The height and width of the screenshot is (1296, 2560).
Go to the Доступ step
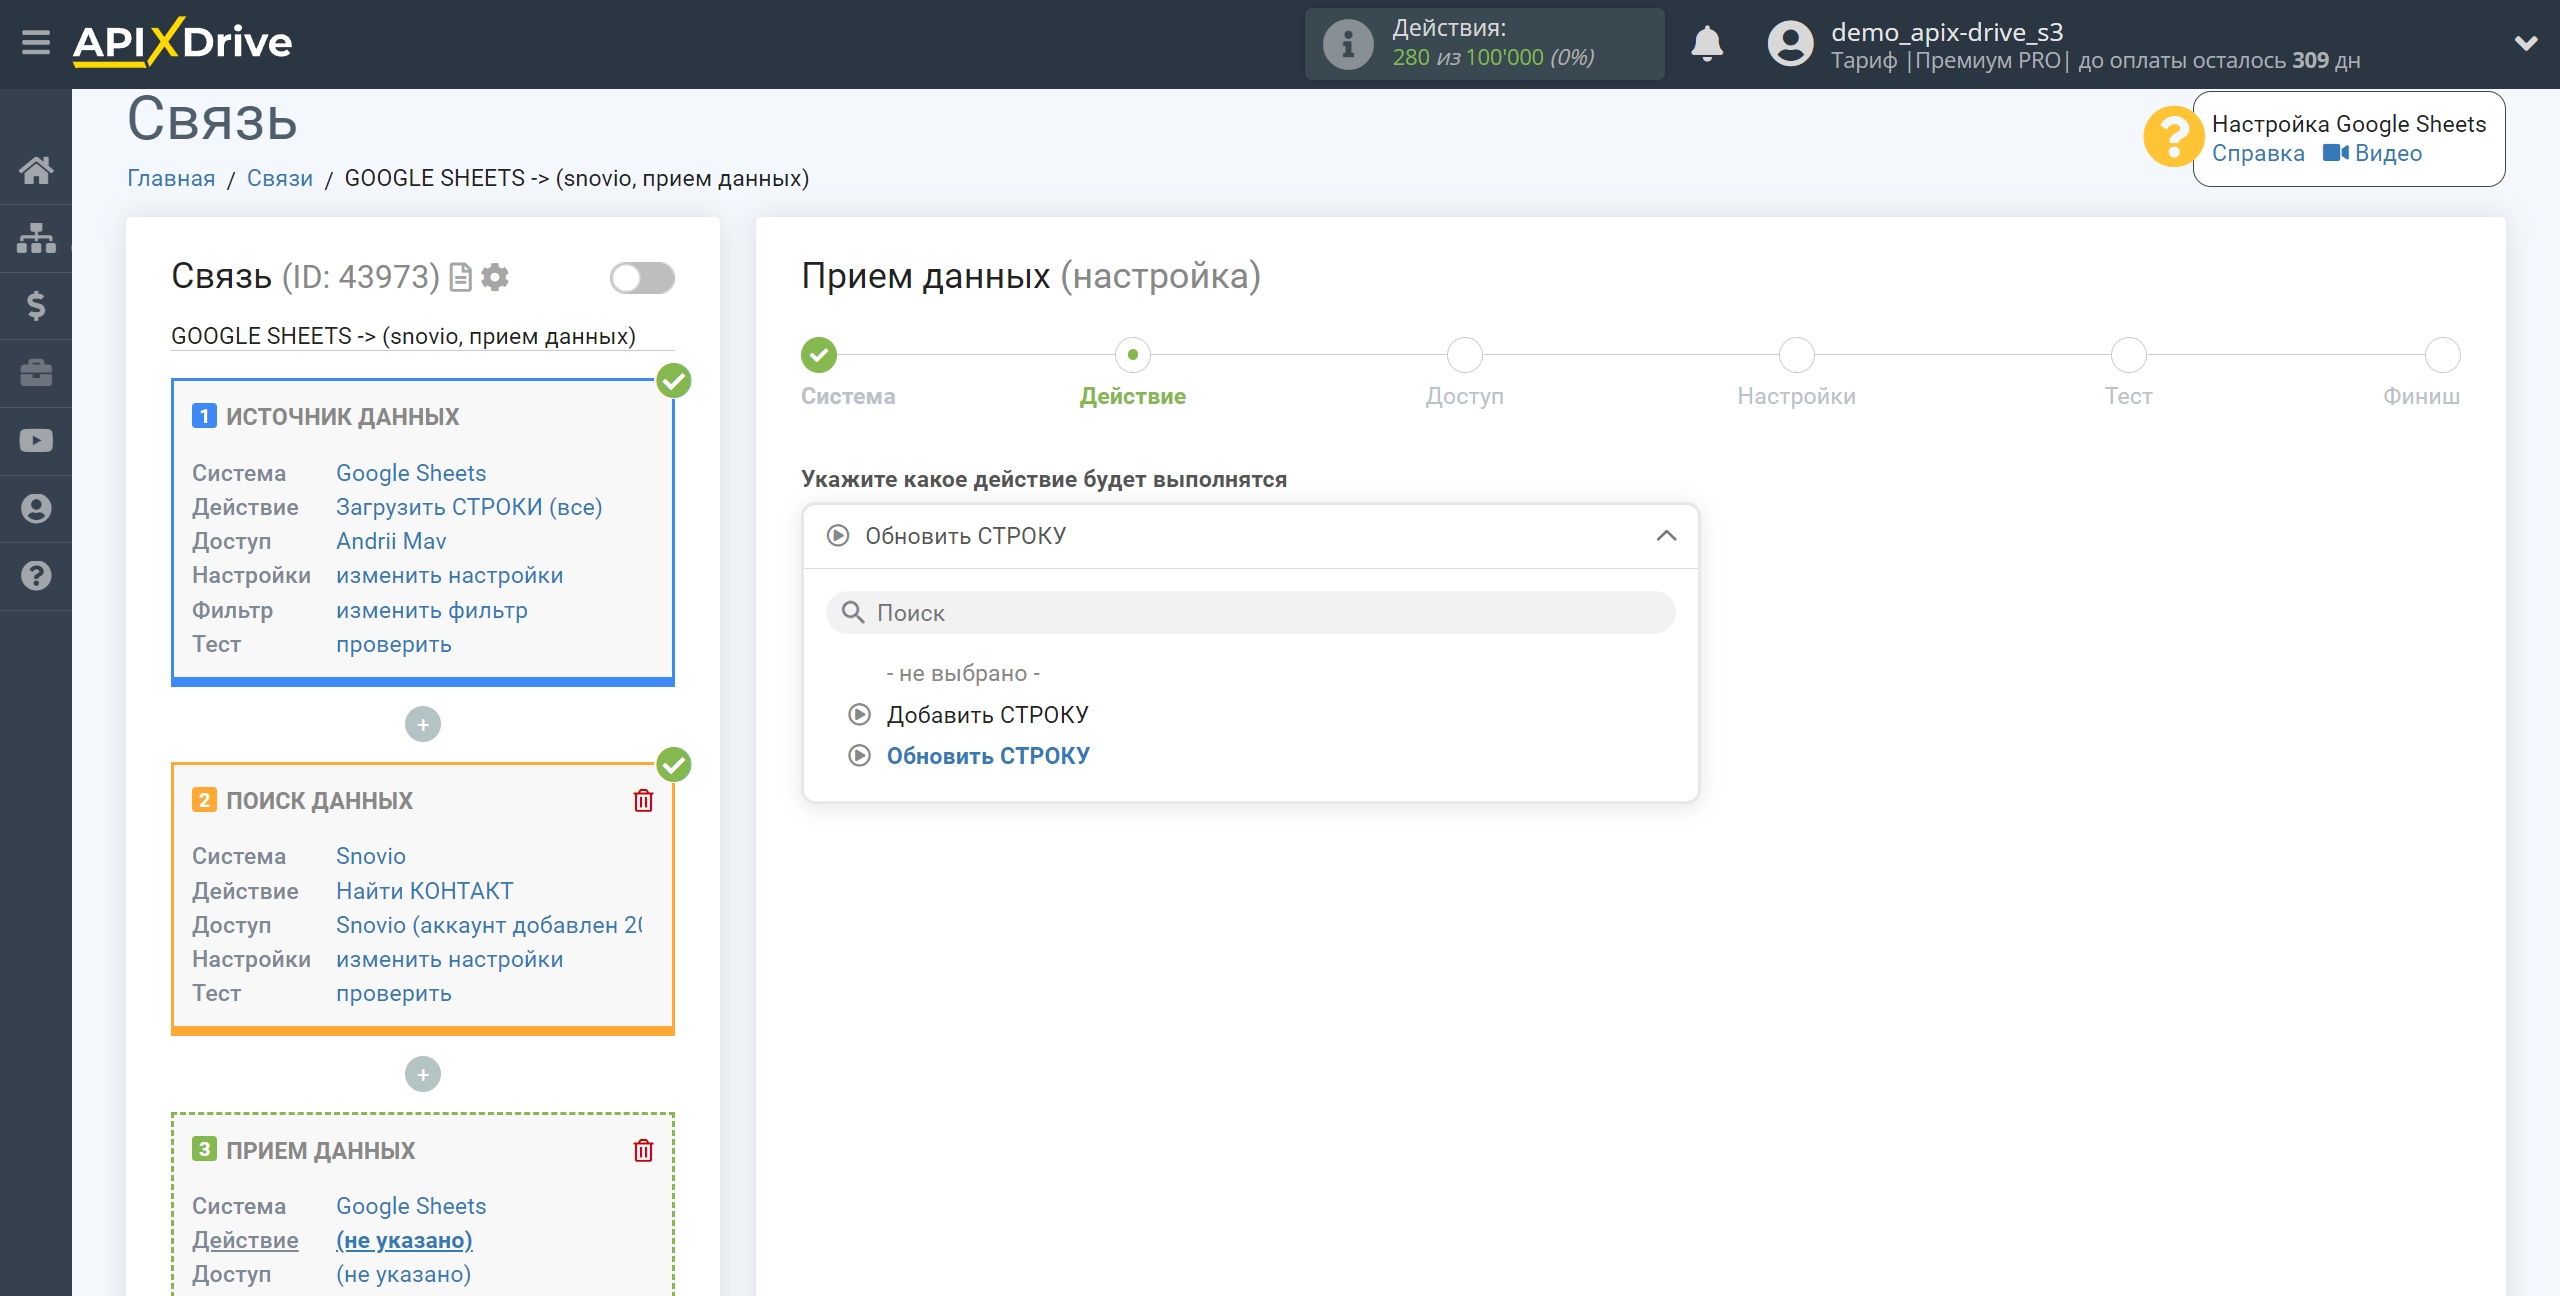[1464, 355]
